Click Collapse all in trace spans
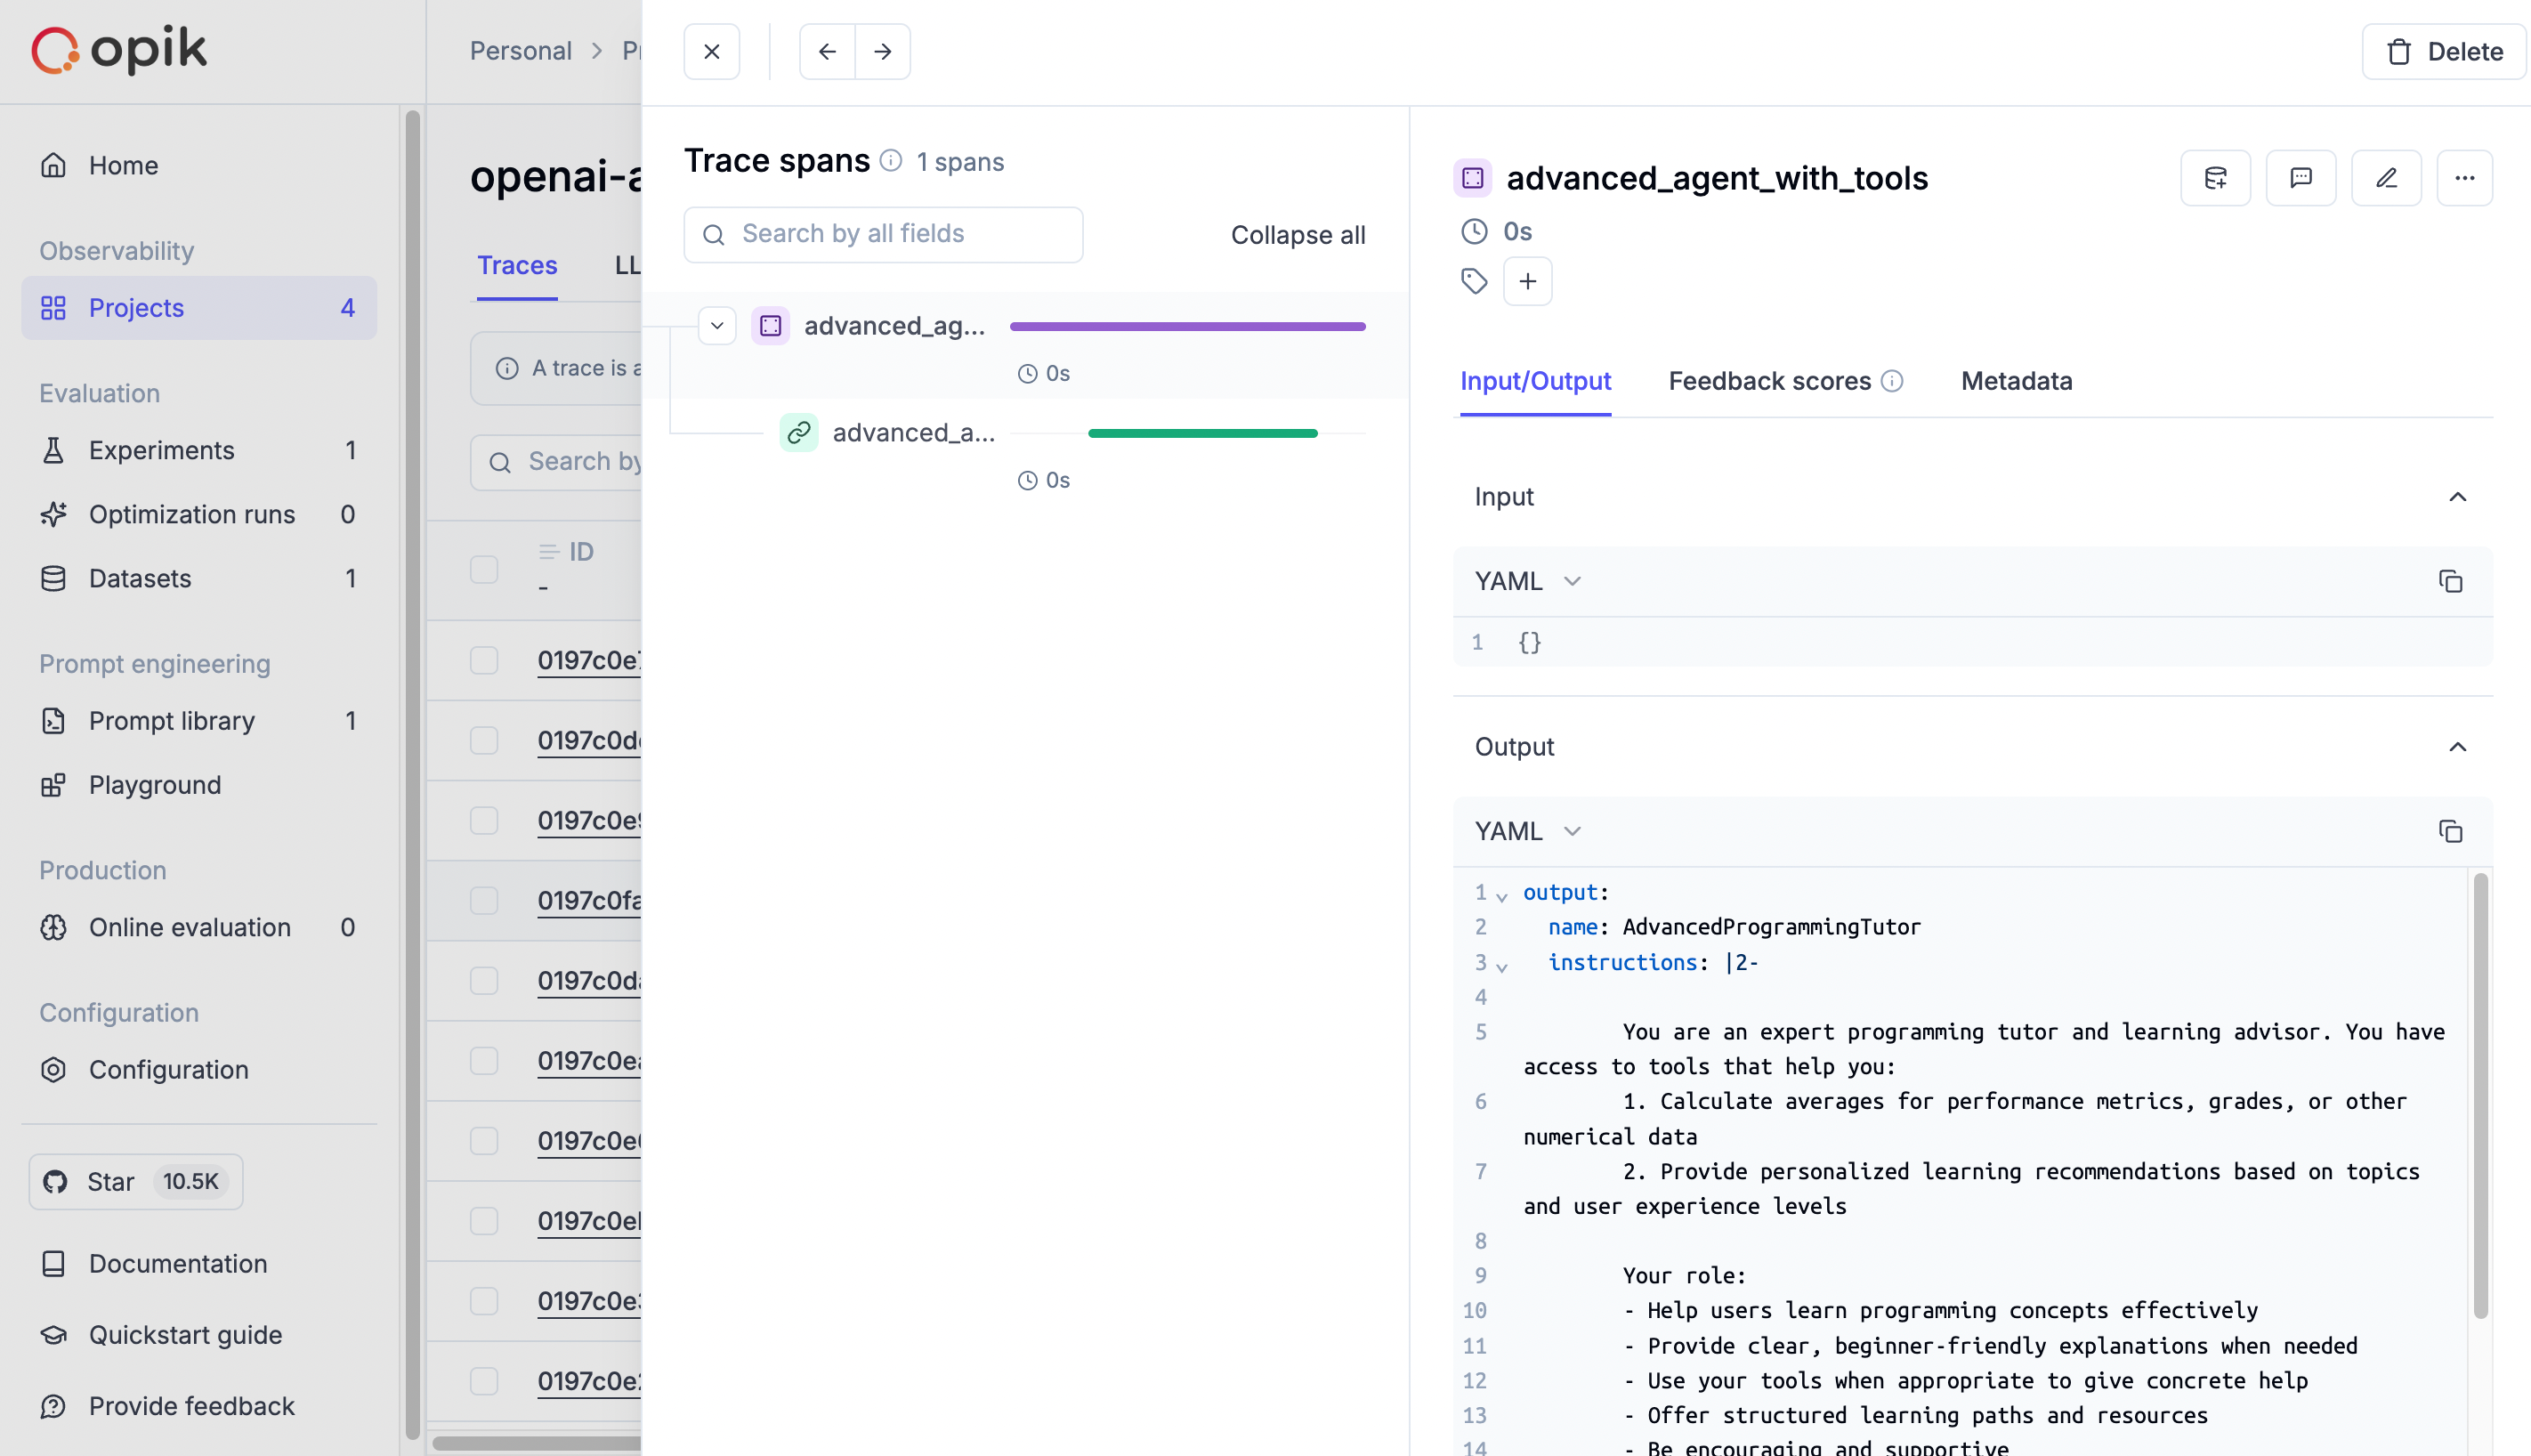The height and width of the screenshot is (1456, 2531). click(x=1297, y=235)
